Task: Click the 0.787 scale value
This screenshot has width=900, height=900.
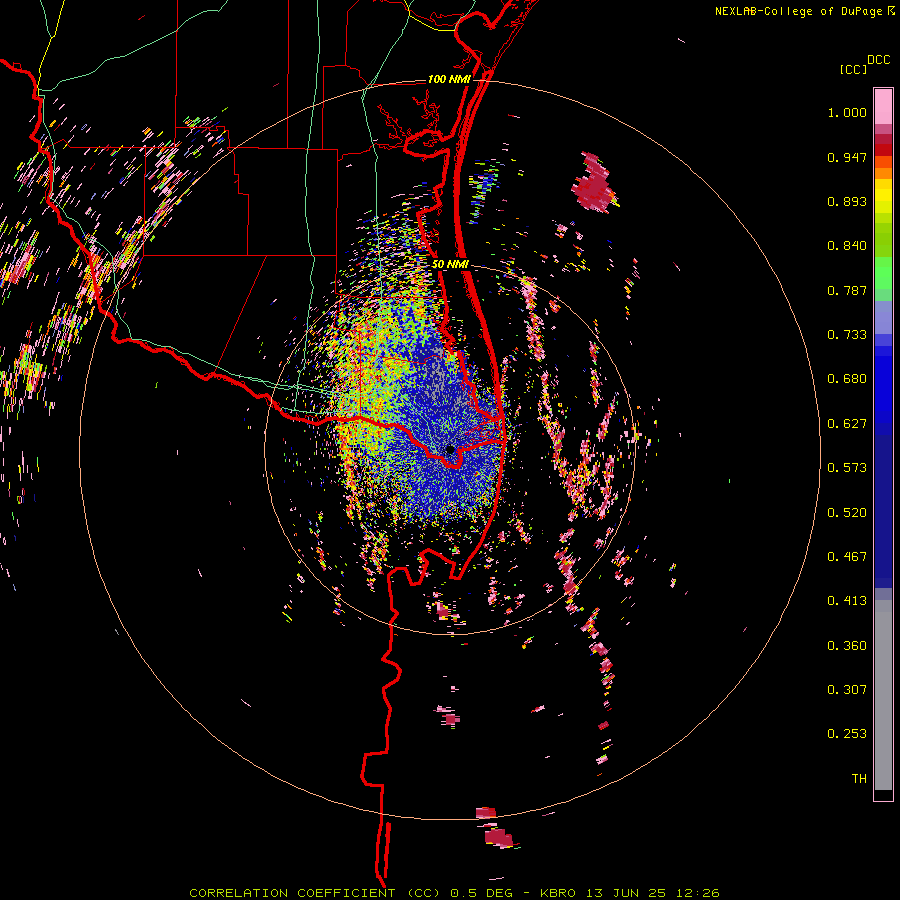Action: coord(847,290)
